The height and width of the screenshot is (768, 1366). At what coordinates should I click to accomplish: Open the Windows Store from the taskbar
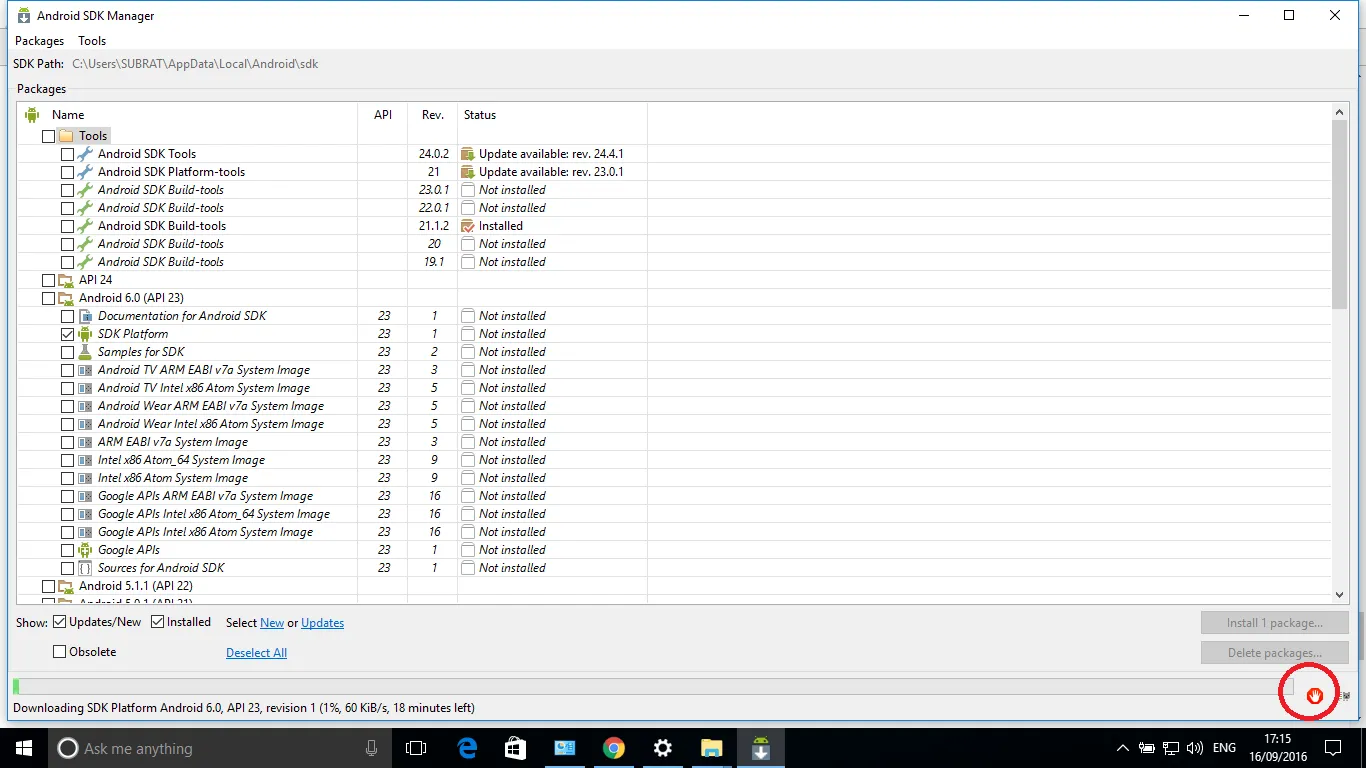click(x=516, y=748)
